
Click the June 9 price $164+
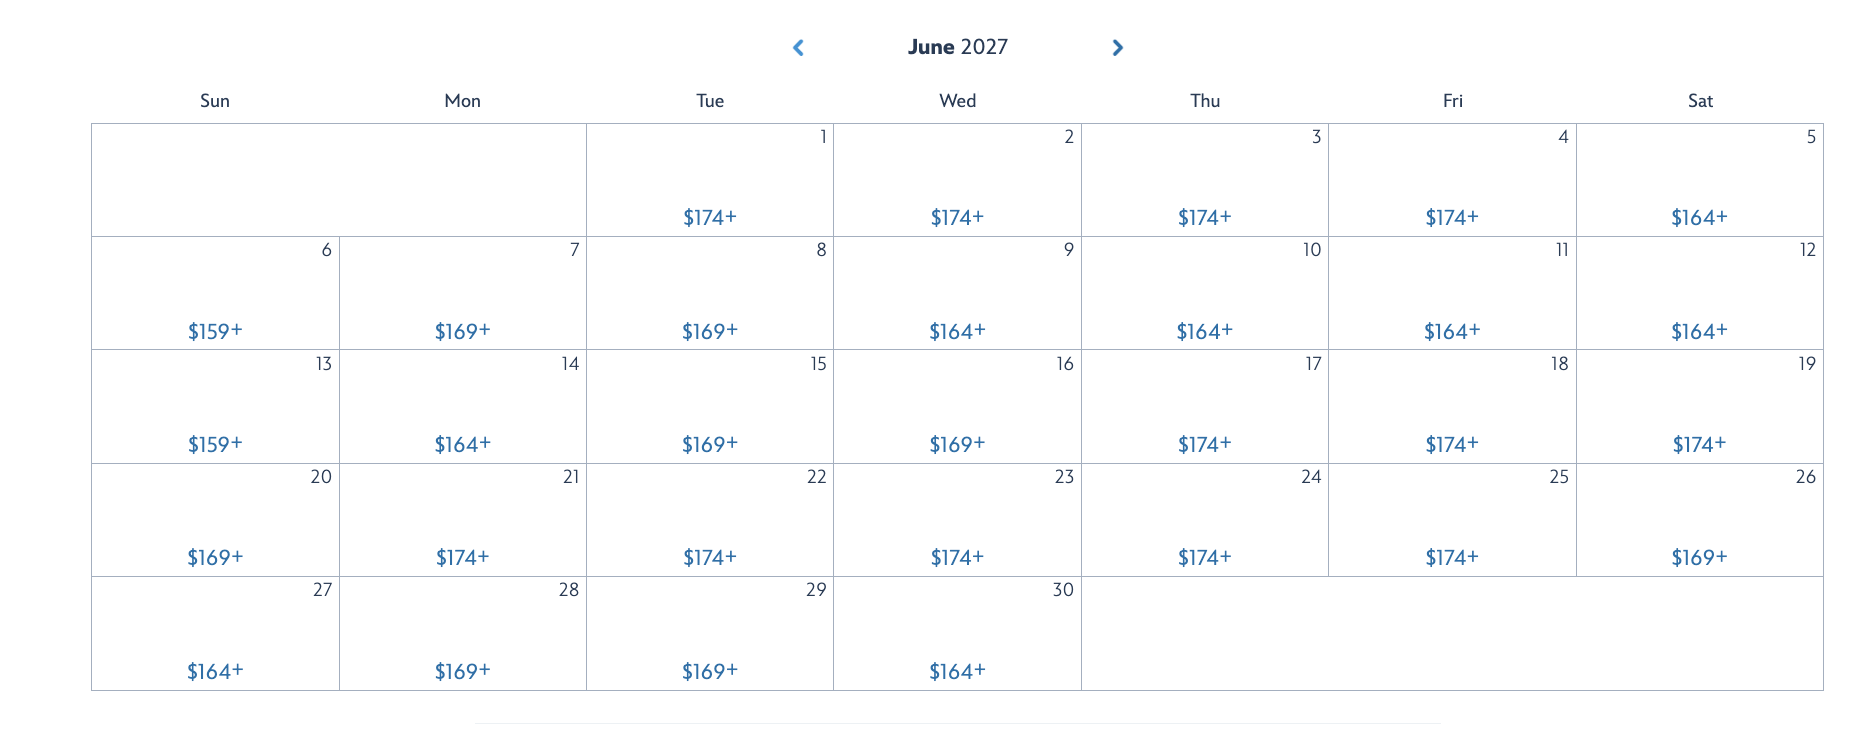tap(957, 331)
